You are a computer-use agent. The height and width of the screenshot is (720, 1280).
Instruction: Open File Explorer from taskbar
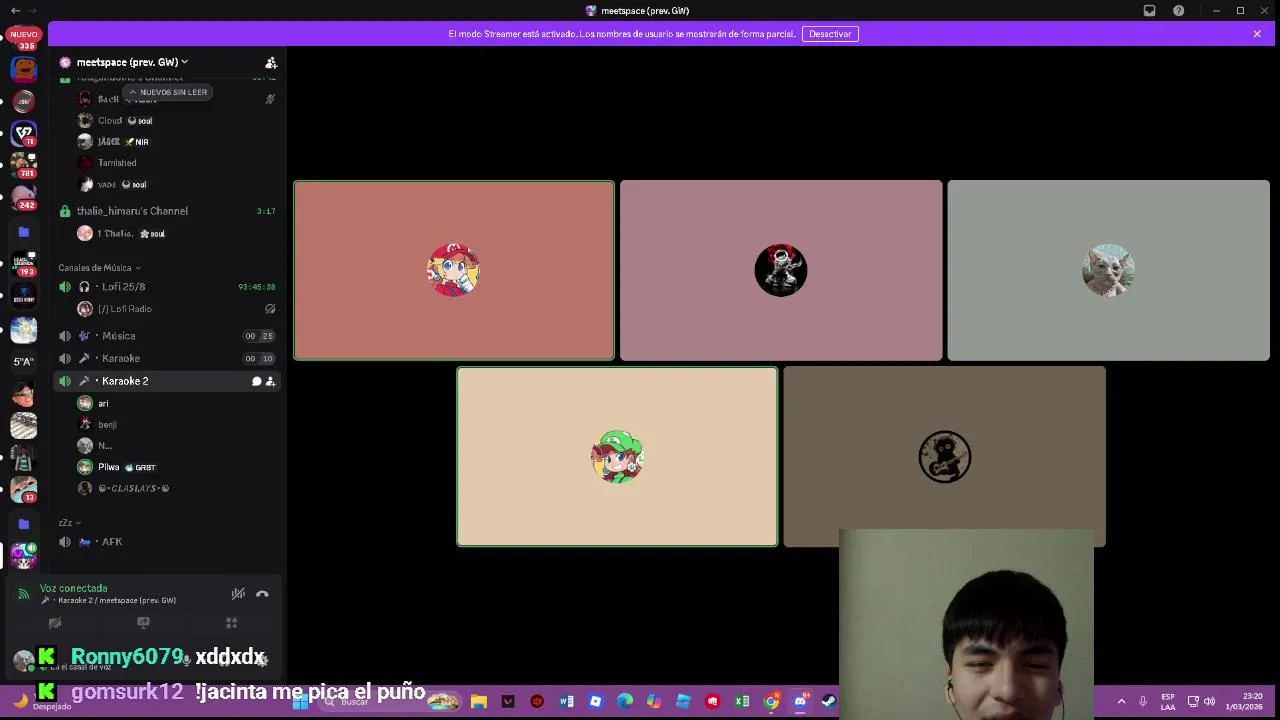point(479,702)
